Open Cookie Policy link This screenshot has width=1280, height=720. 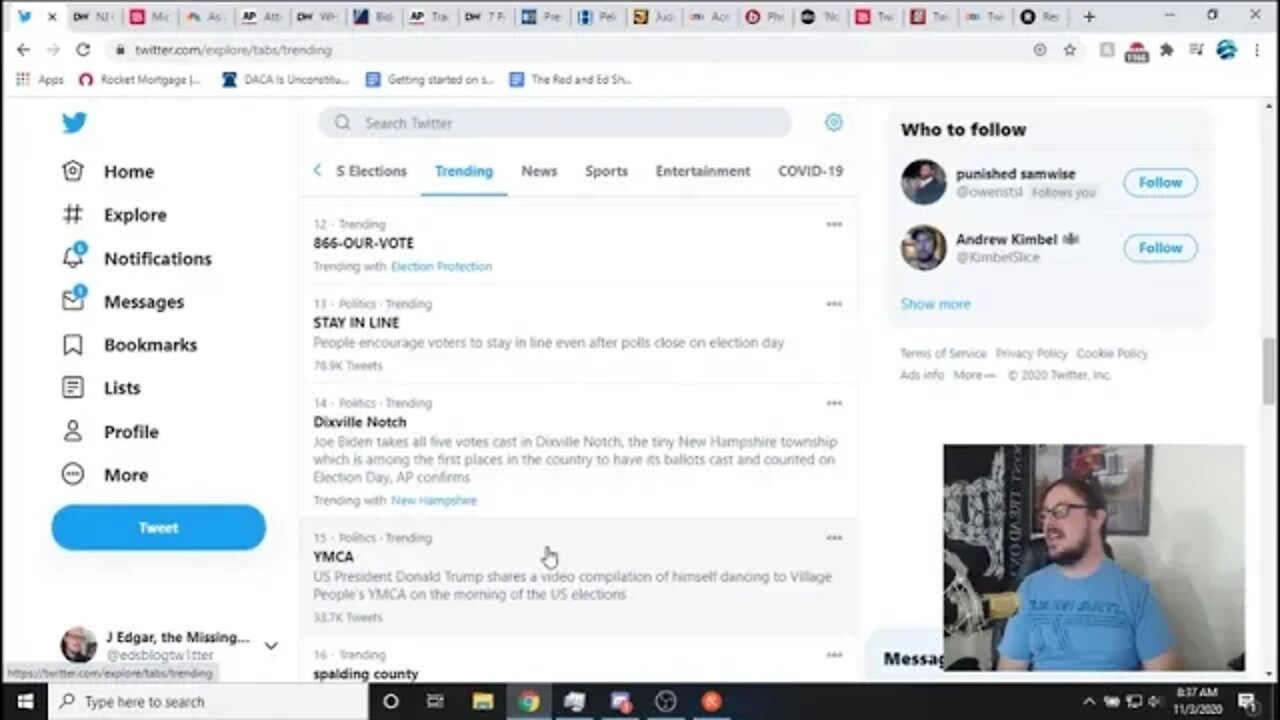click(x=1112, y=354)
